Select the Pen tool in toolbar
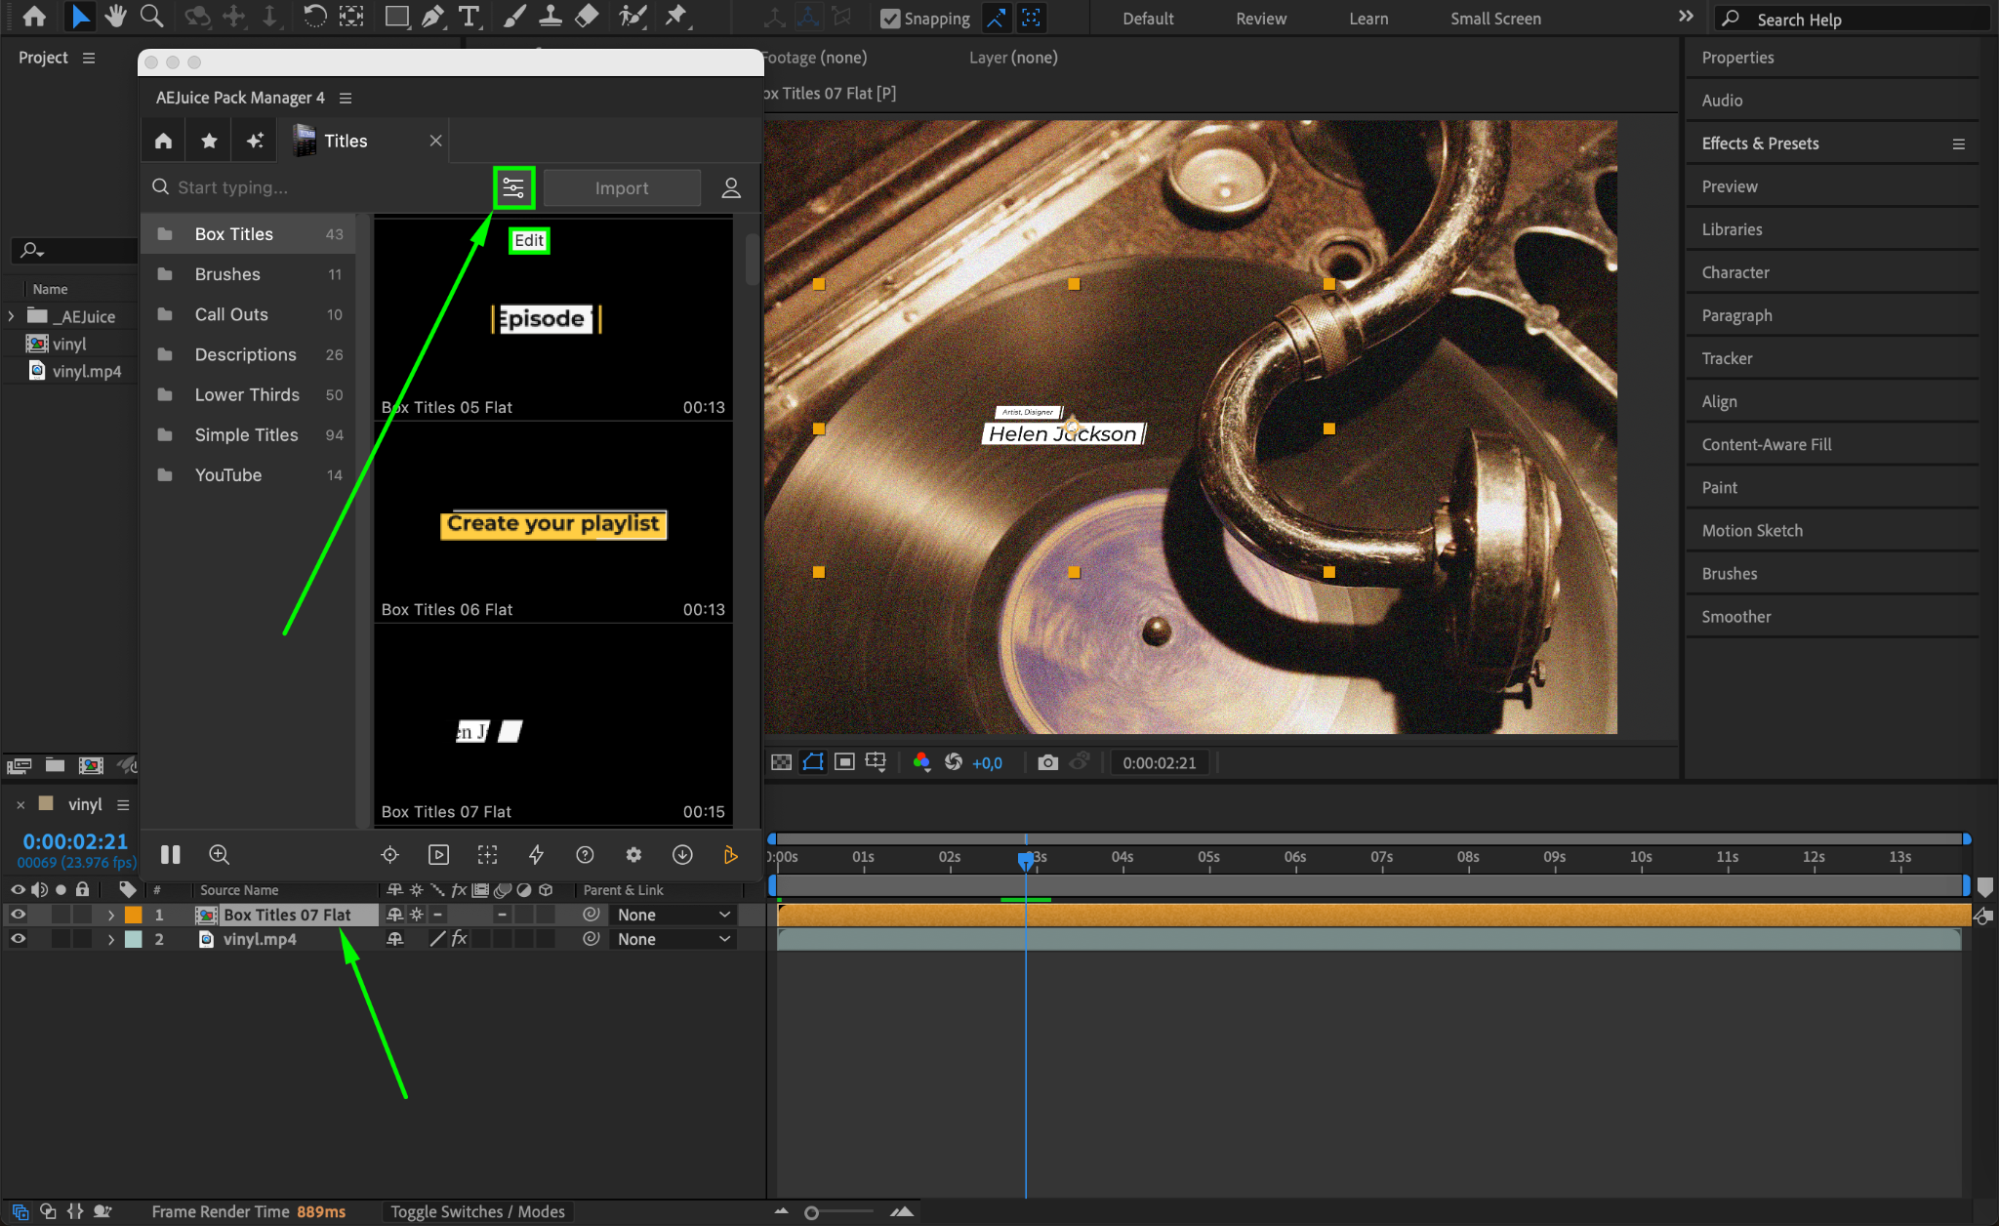The height and width of the screenshot is (1226, 1999). tap(433, 17)
